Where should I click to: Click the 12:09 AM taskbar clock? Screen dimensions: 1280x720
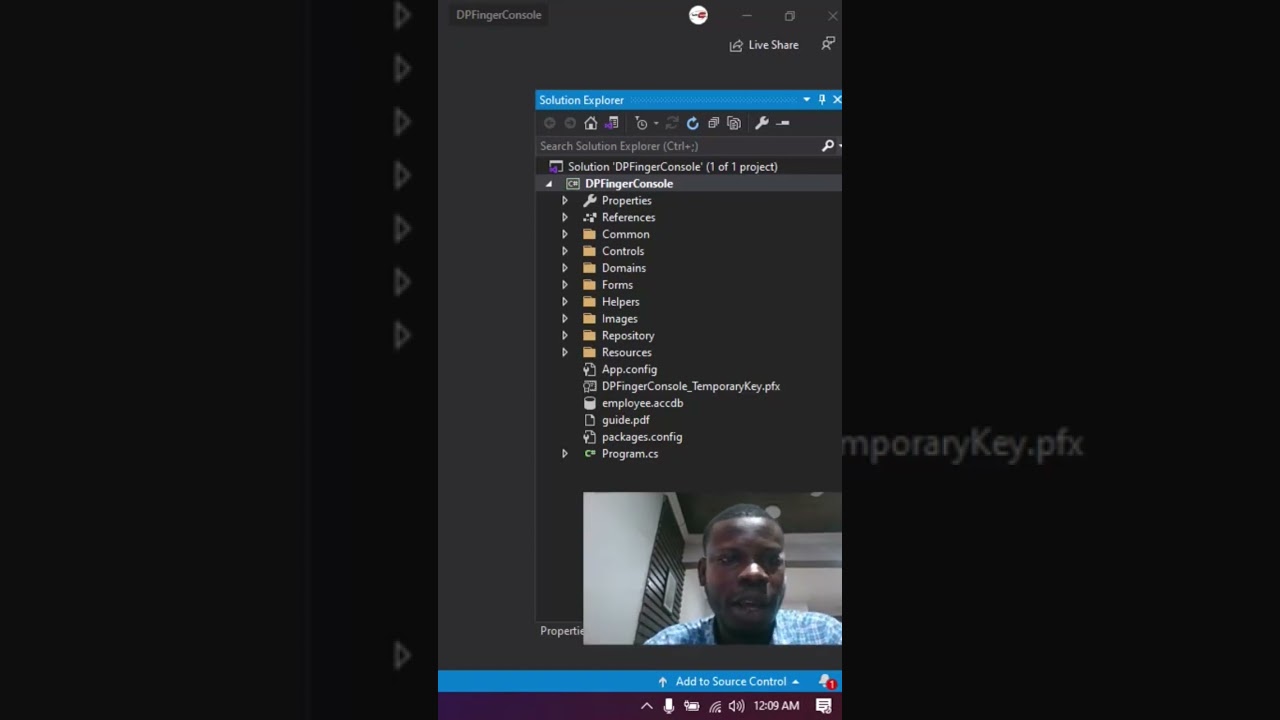click(776, 706)
